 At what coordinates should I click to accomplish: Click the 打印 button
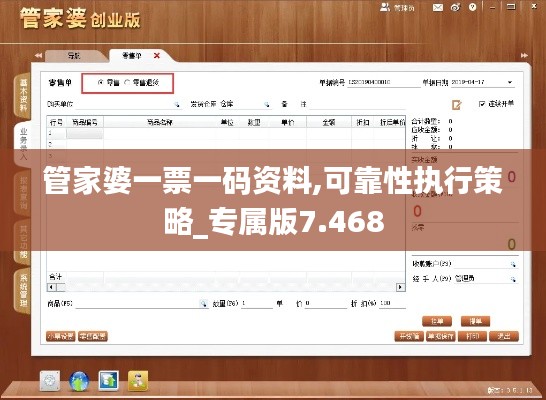point(472,336)
